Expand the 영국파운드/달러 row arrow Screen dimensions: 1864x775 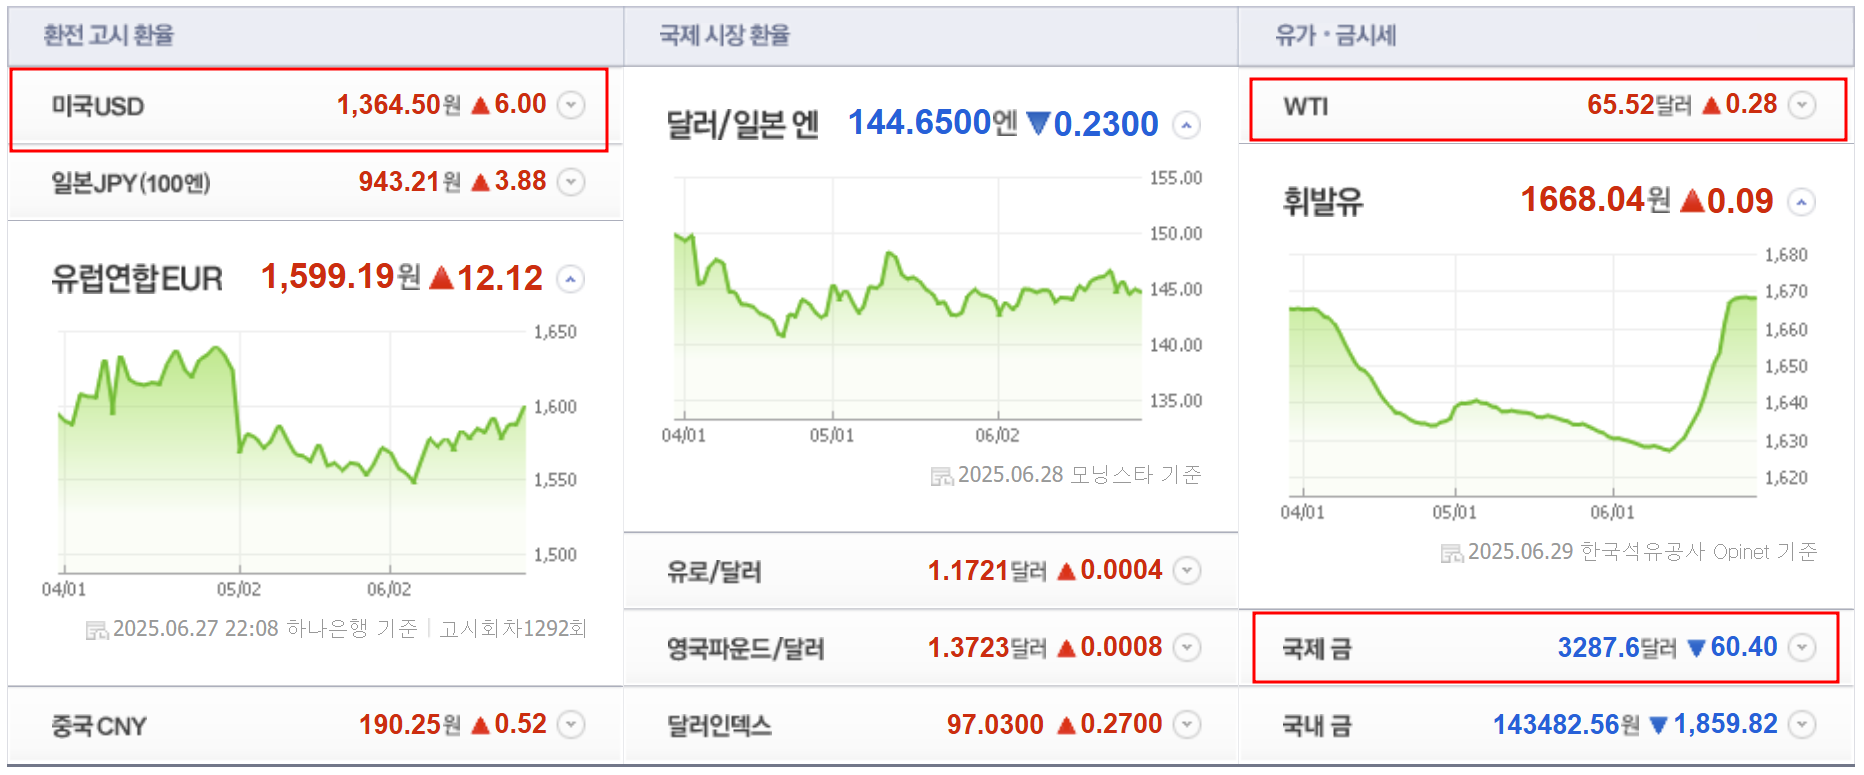1186,647
